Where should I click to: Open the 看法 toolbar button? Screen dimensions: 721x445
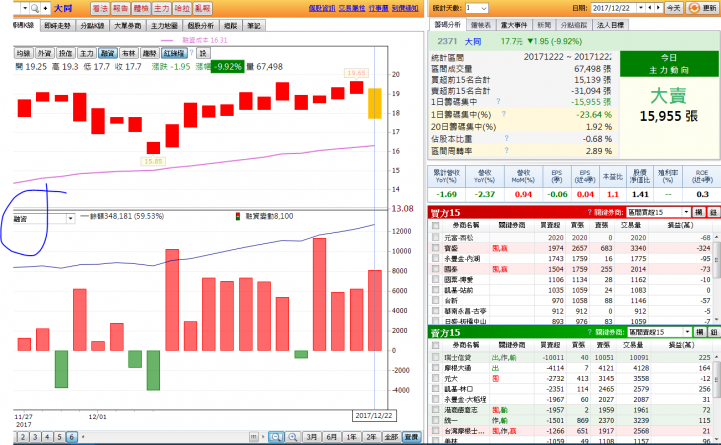coord(100,8)
